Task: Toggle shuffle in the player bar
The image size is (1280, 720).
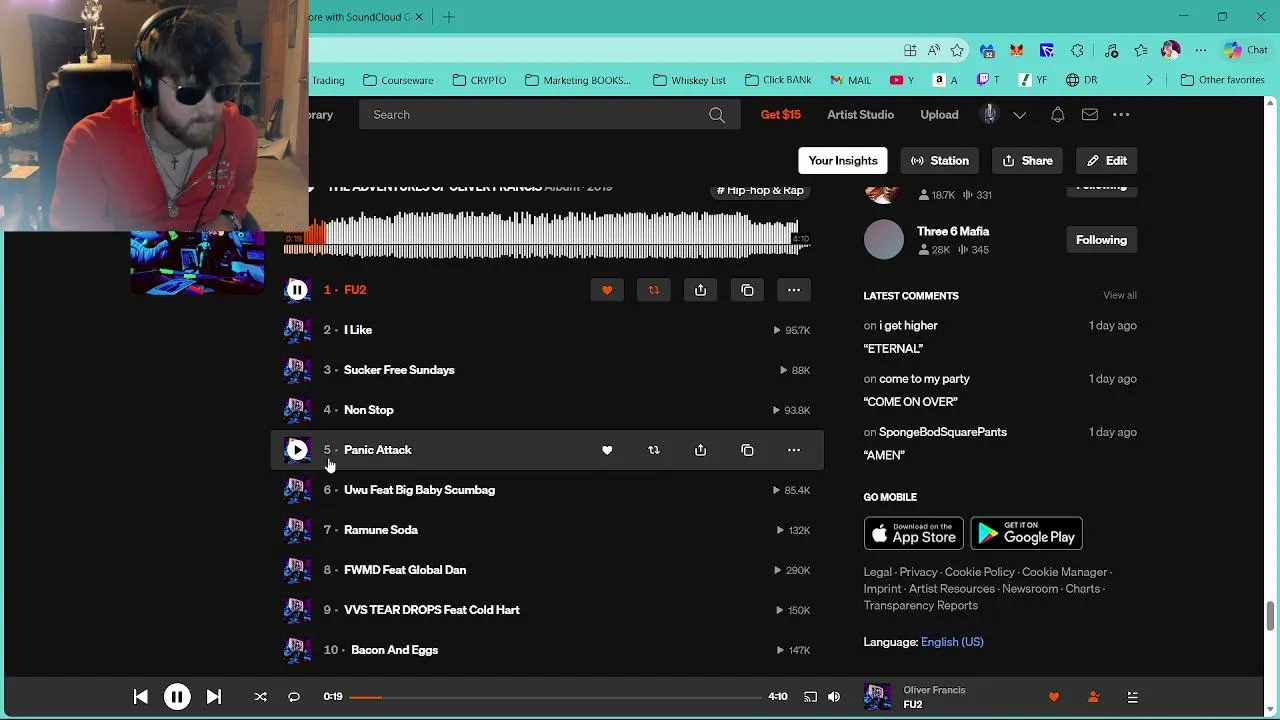Action: [260, 697]
